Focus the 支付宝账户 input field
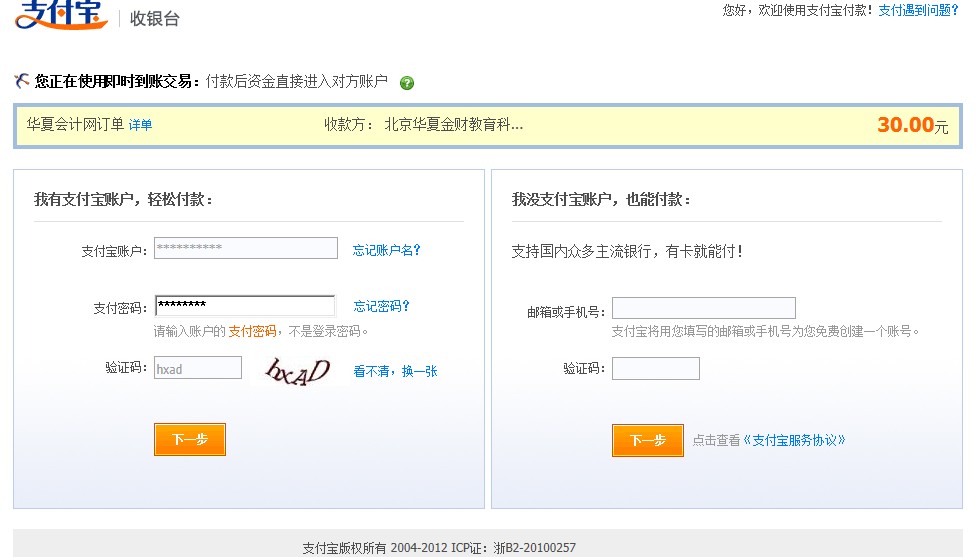The image size is (976, 557). tap(246, 248)
